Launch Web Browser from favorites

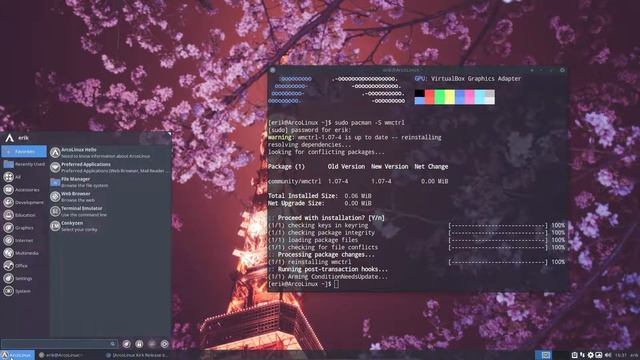tap(109, 197)
